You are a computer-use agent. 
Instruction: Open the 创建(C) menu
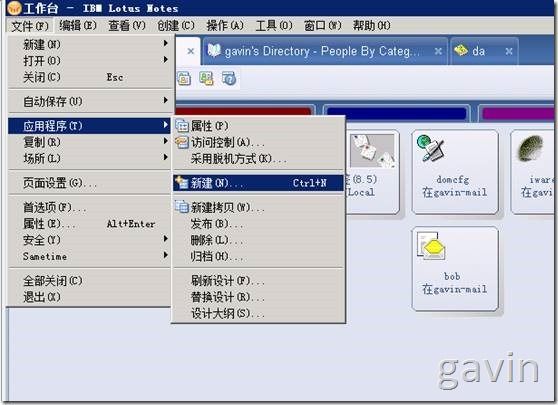coord(176,26)
